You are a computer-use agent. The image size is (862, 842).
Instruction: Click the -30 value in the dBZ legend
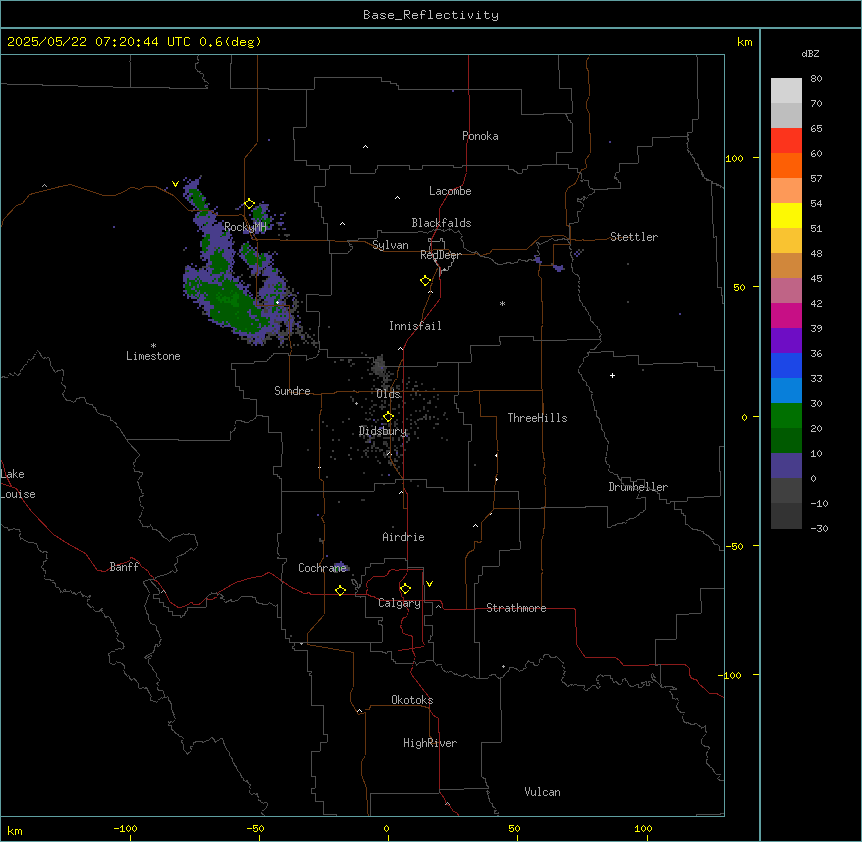click(x=819, y=528)
